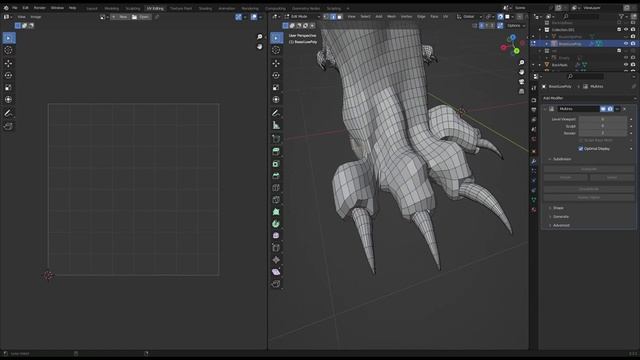Toggle Optimal Display checkbox
The width and height of the screenshot is (640, 360).
pyautogui.click(x=580, y=149)
